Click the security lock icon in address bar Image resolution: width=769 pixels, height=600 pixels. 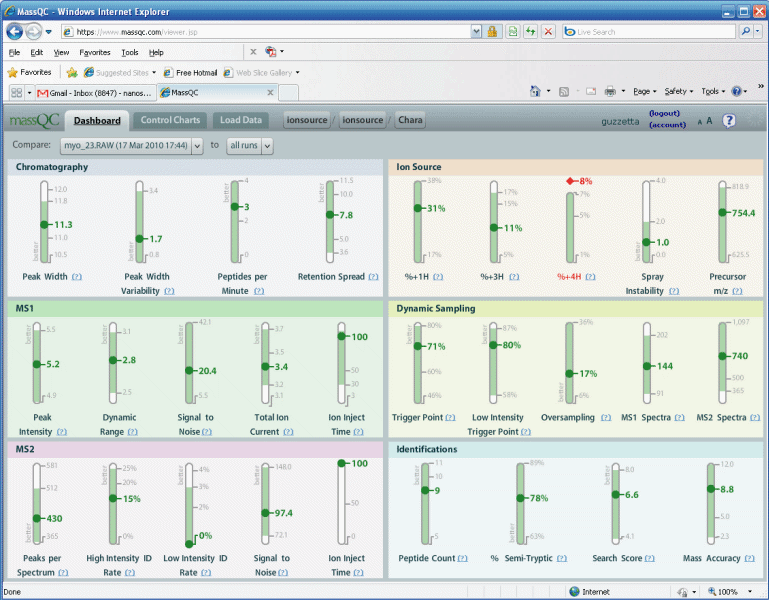point(492,32)
